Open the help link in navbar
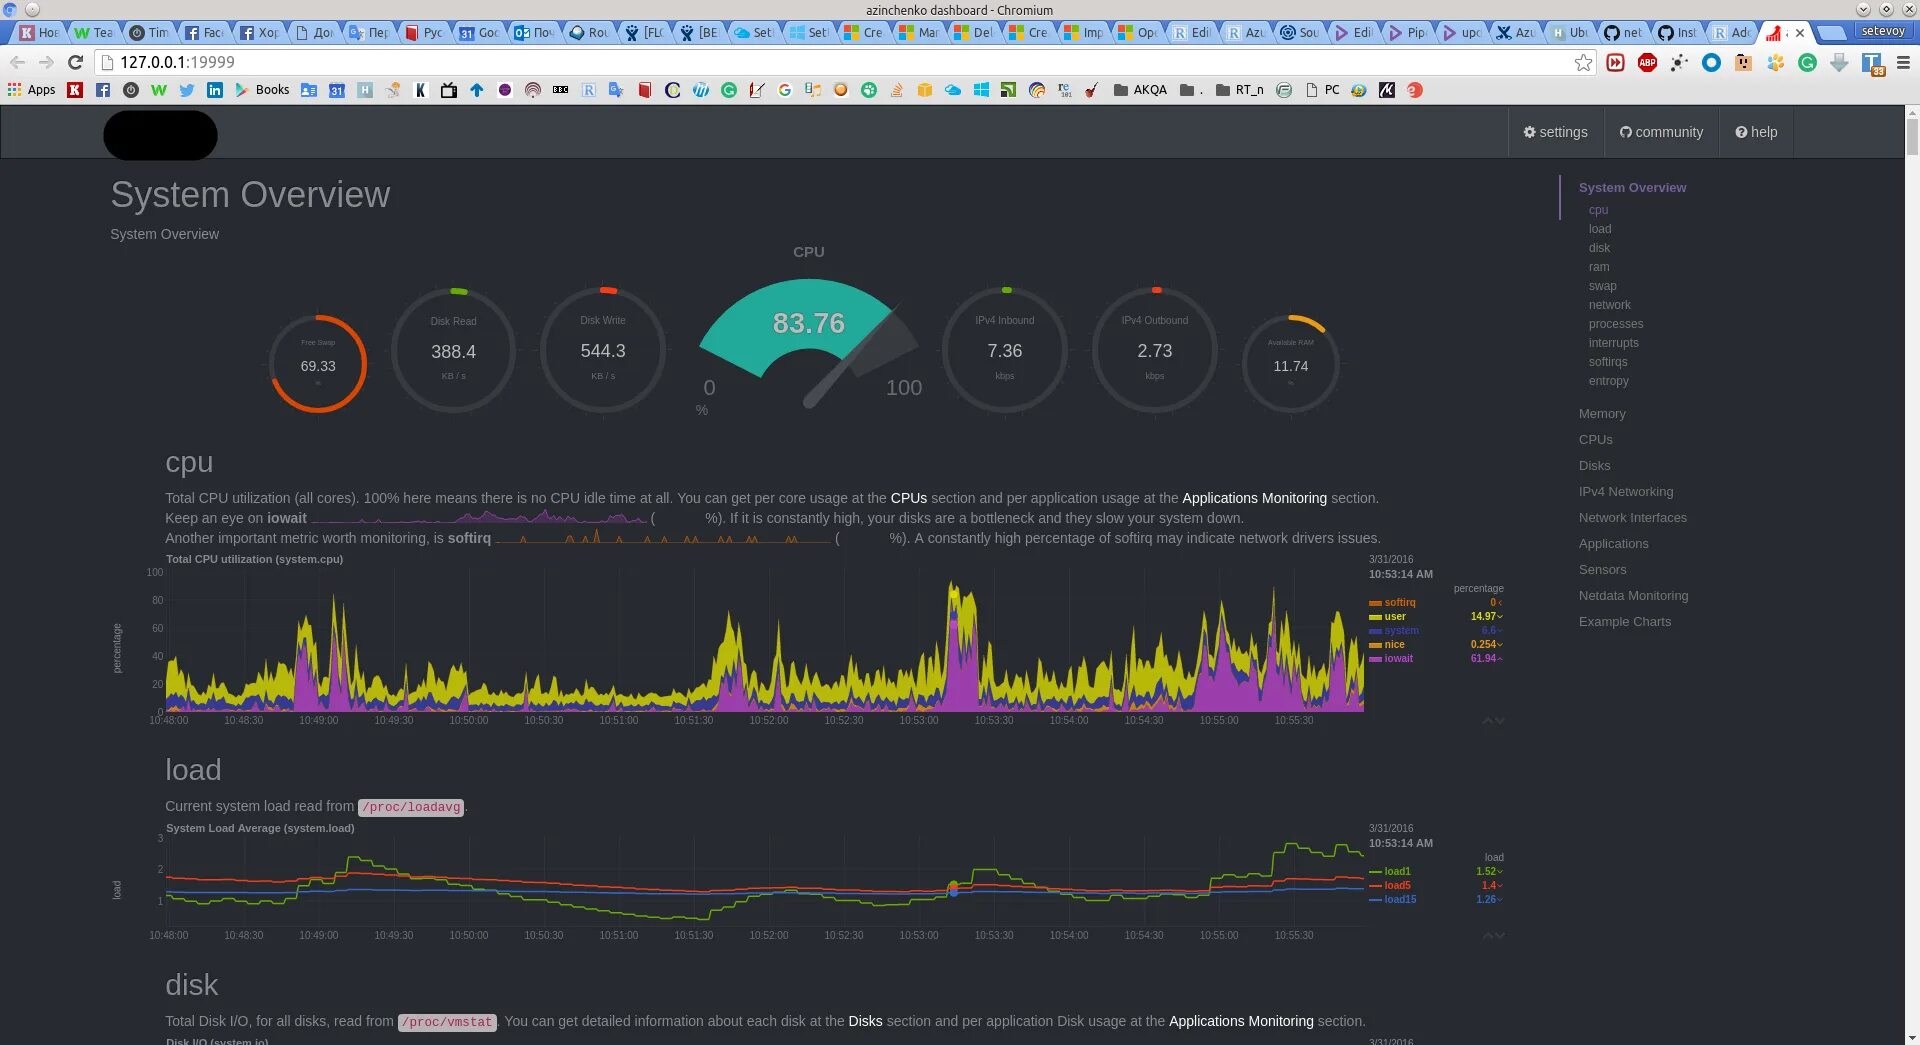The image size is (1920, 1045). (1756, 132)
